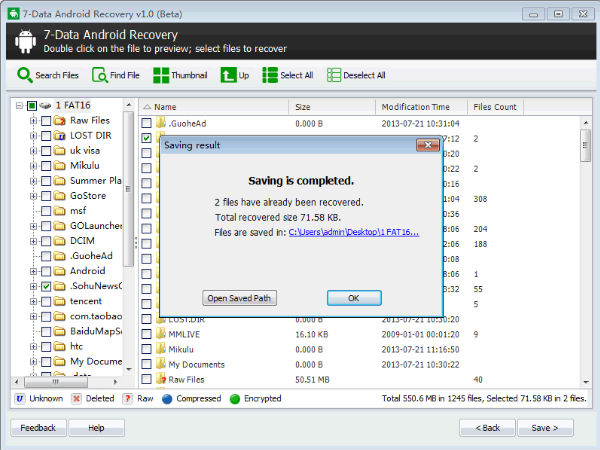Open the saved path link C:\Users\admin\Desktop
Image resolution: width=600 pixels, height=450 pixels.
354,232
